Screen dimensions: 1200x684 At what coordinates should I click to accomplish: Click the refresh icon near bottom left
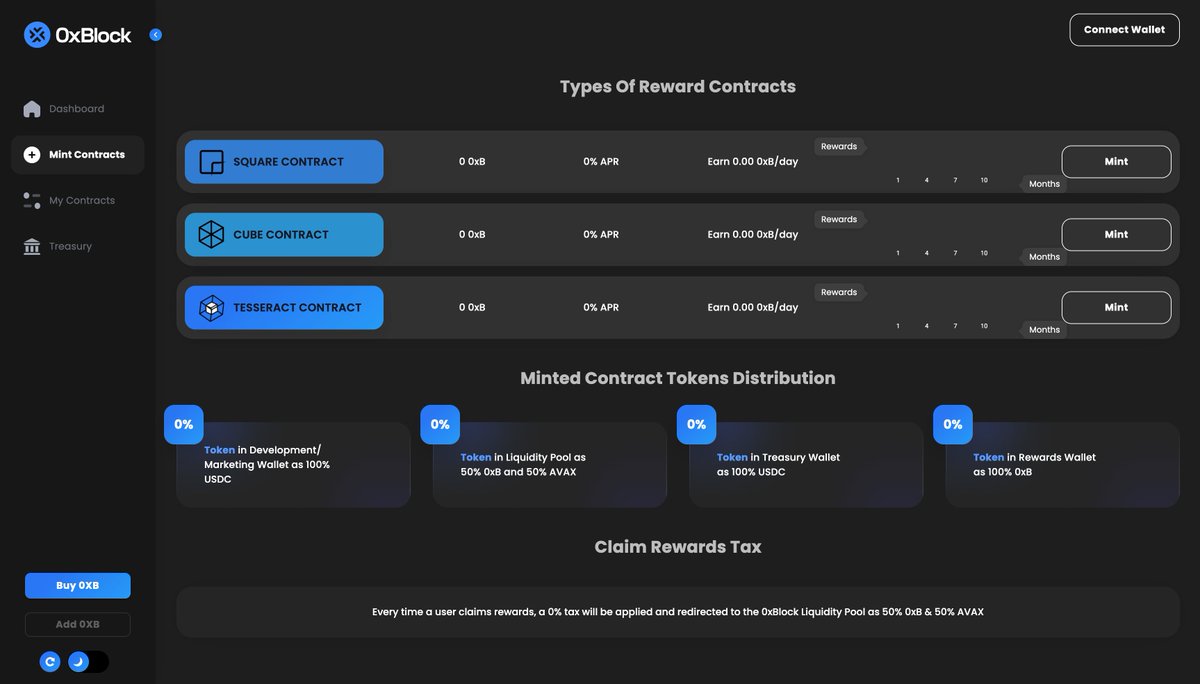coord(50,661)
